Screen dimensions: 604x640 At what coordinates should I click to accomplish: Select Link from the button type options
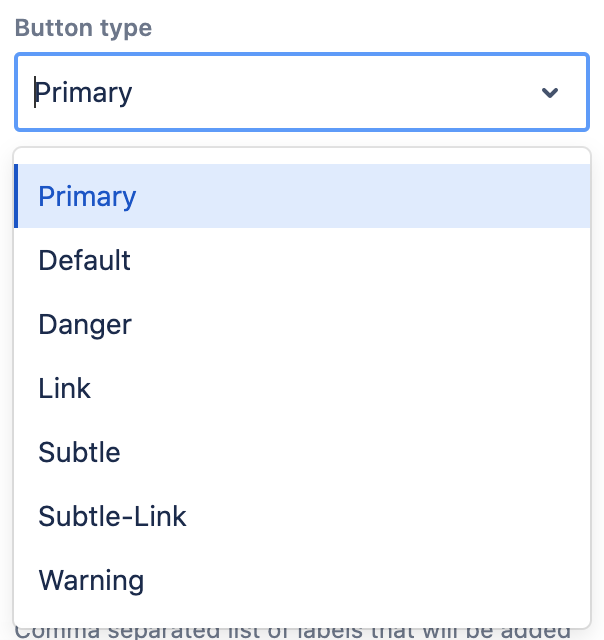point(64,388)
